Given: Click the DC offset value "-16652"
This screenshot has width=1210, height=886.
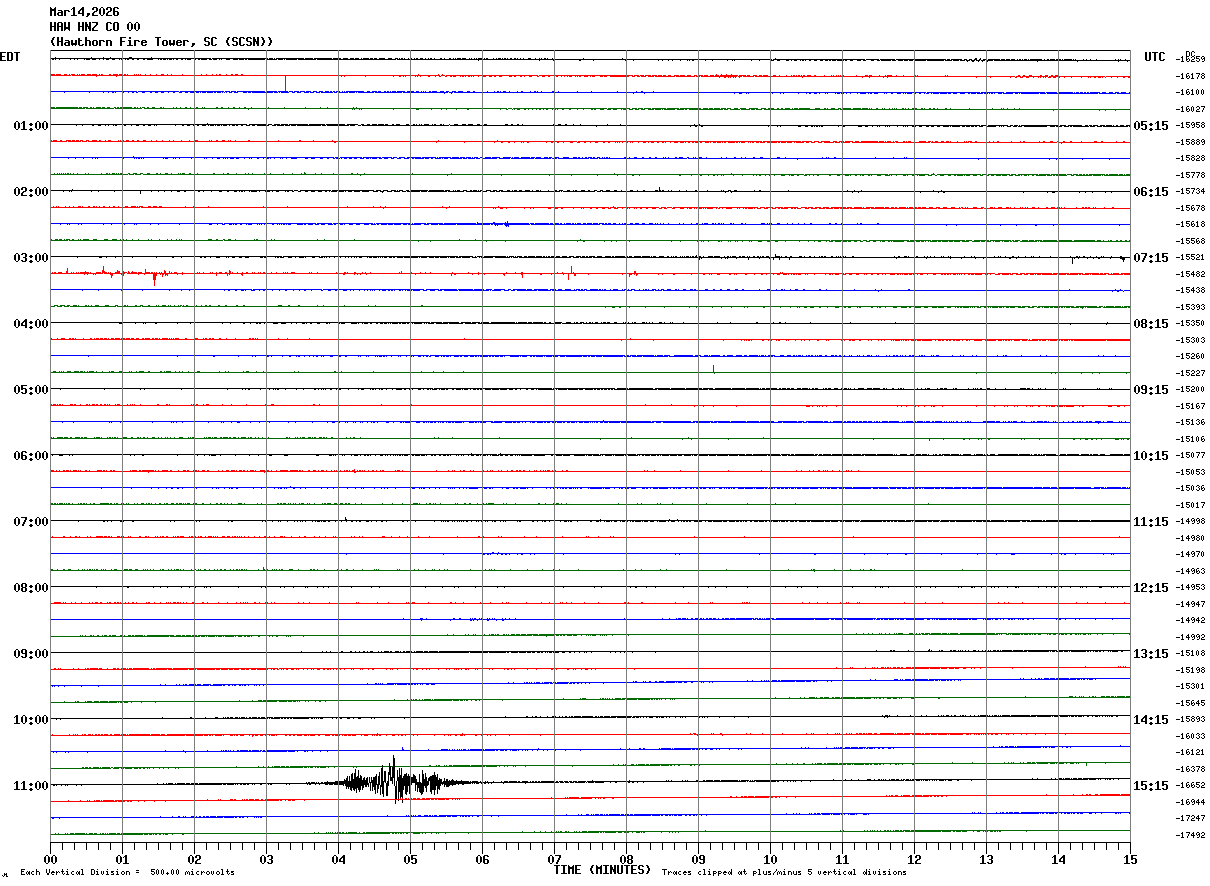Looking at the screenshot, I should pyautogui.click(x=1190, y=786).
